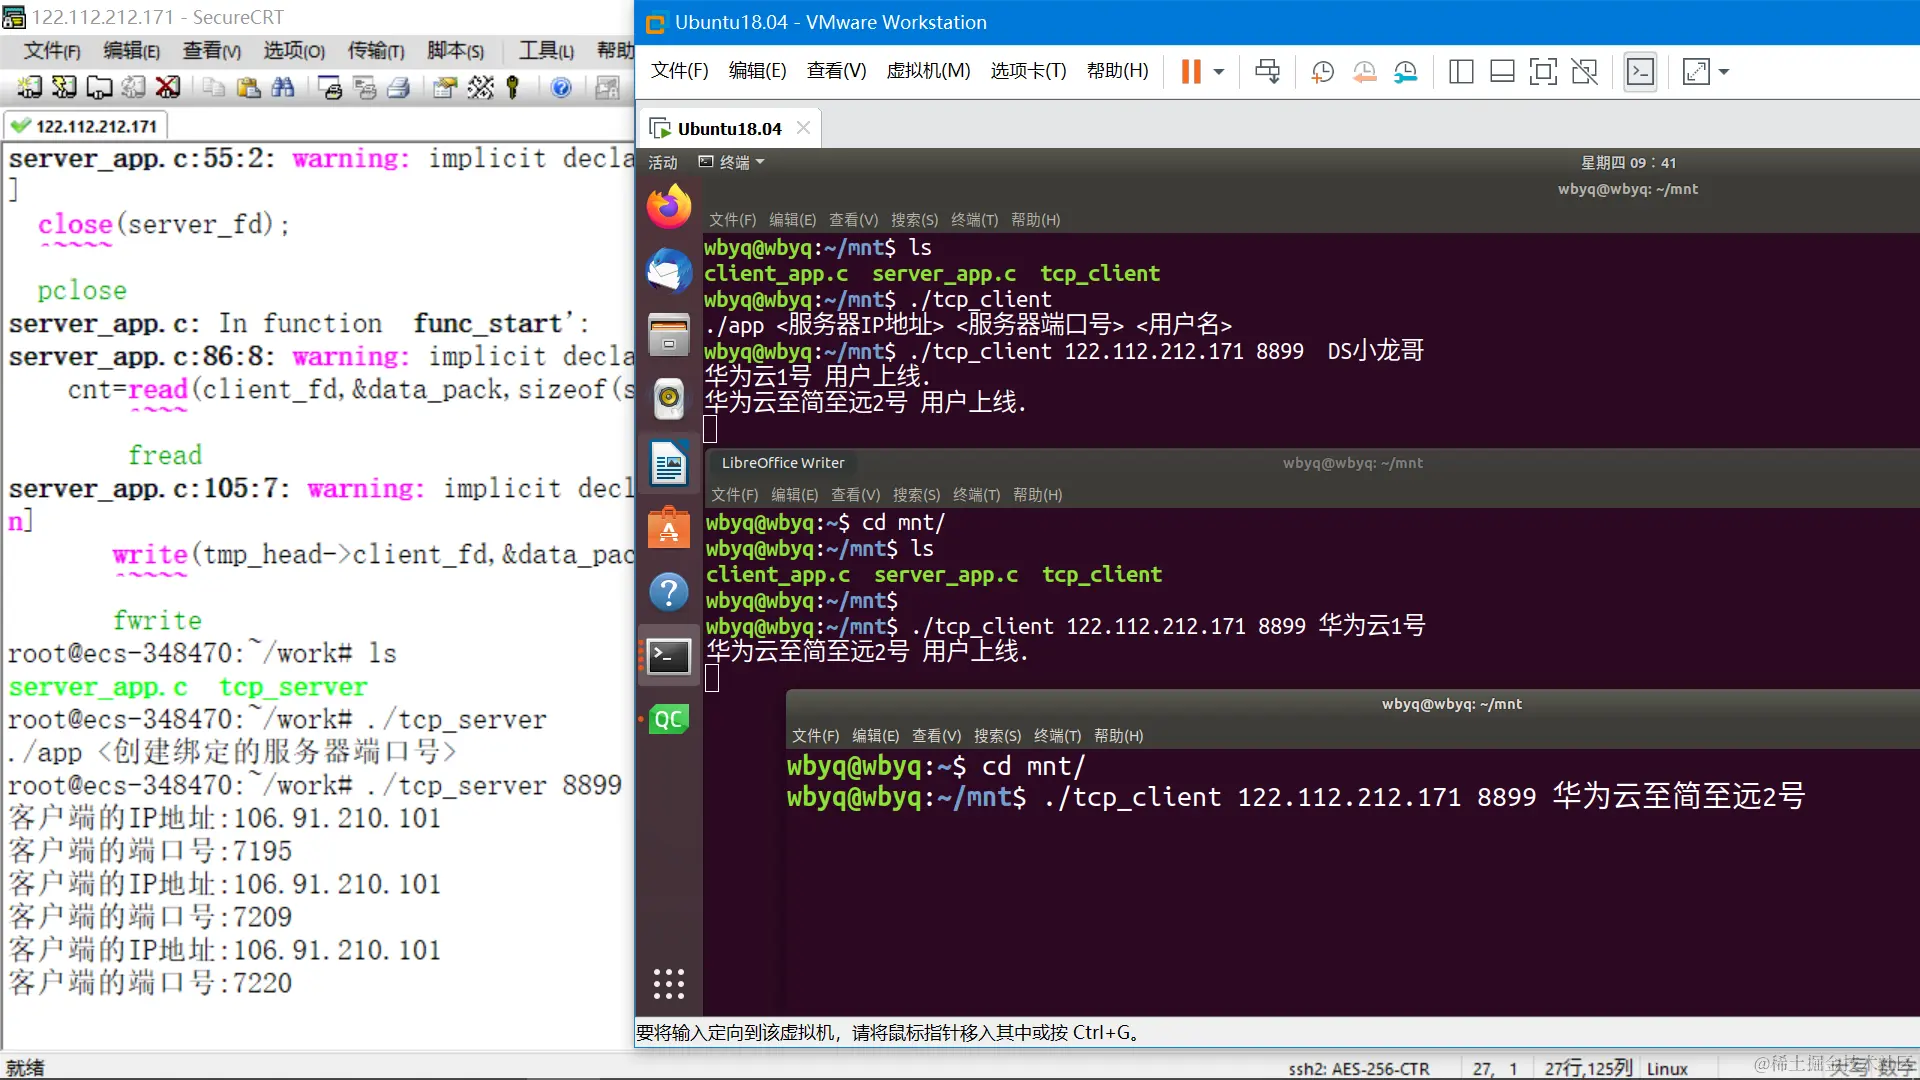
Task: Expand the power options arrow beside pause
Action: [1219, 72]
